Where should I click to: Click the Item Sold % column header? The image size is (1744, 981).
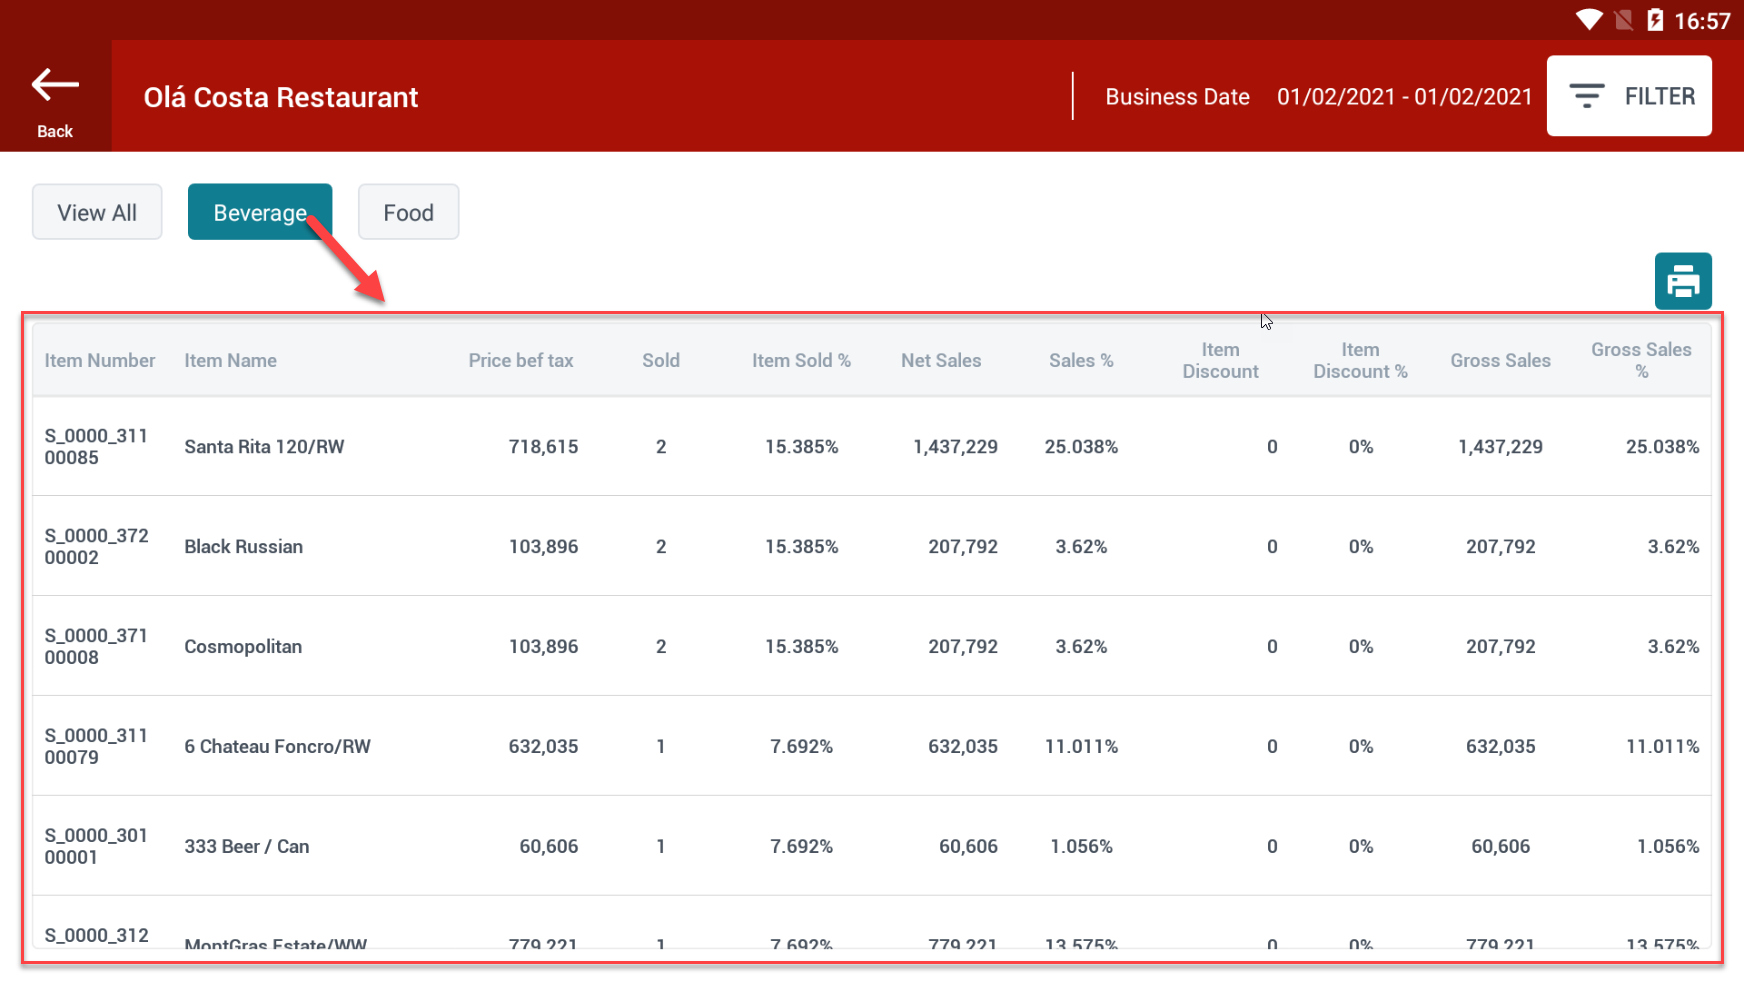point(801,361)
